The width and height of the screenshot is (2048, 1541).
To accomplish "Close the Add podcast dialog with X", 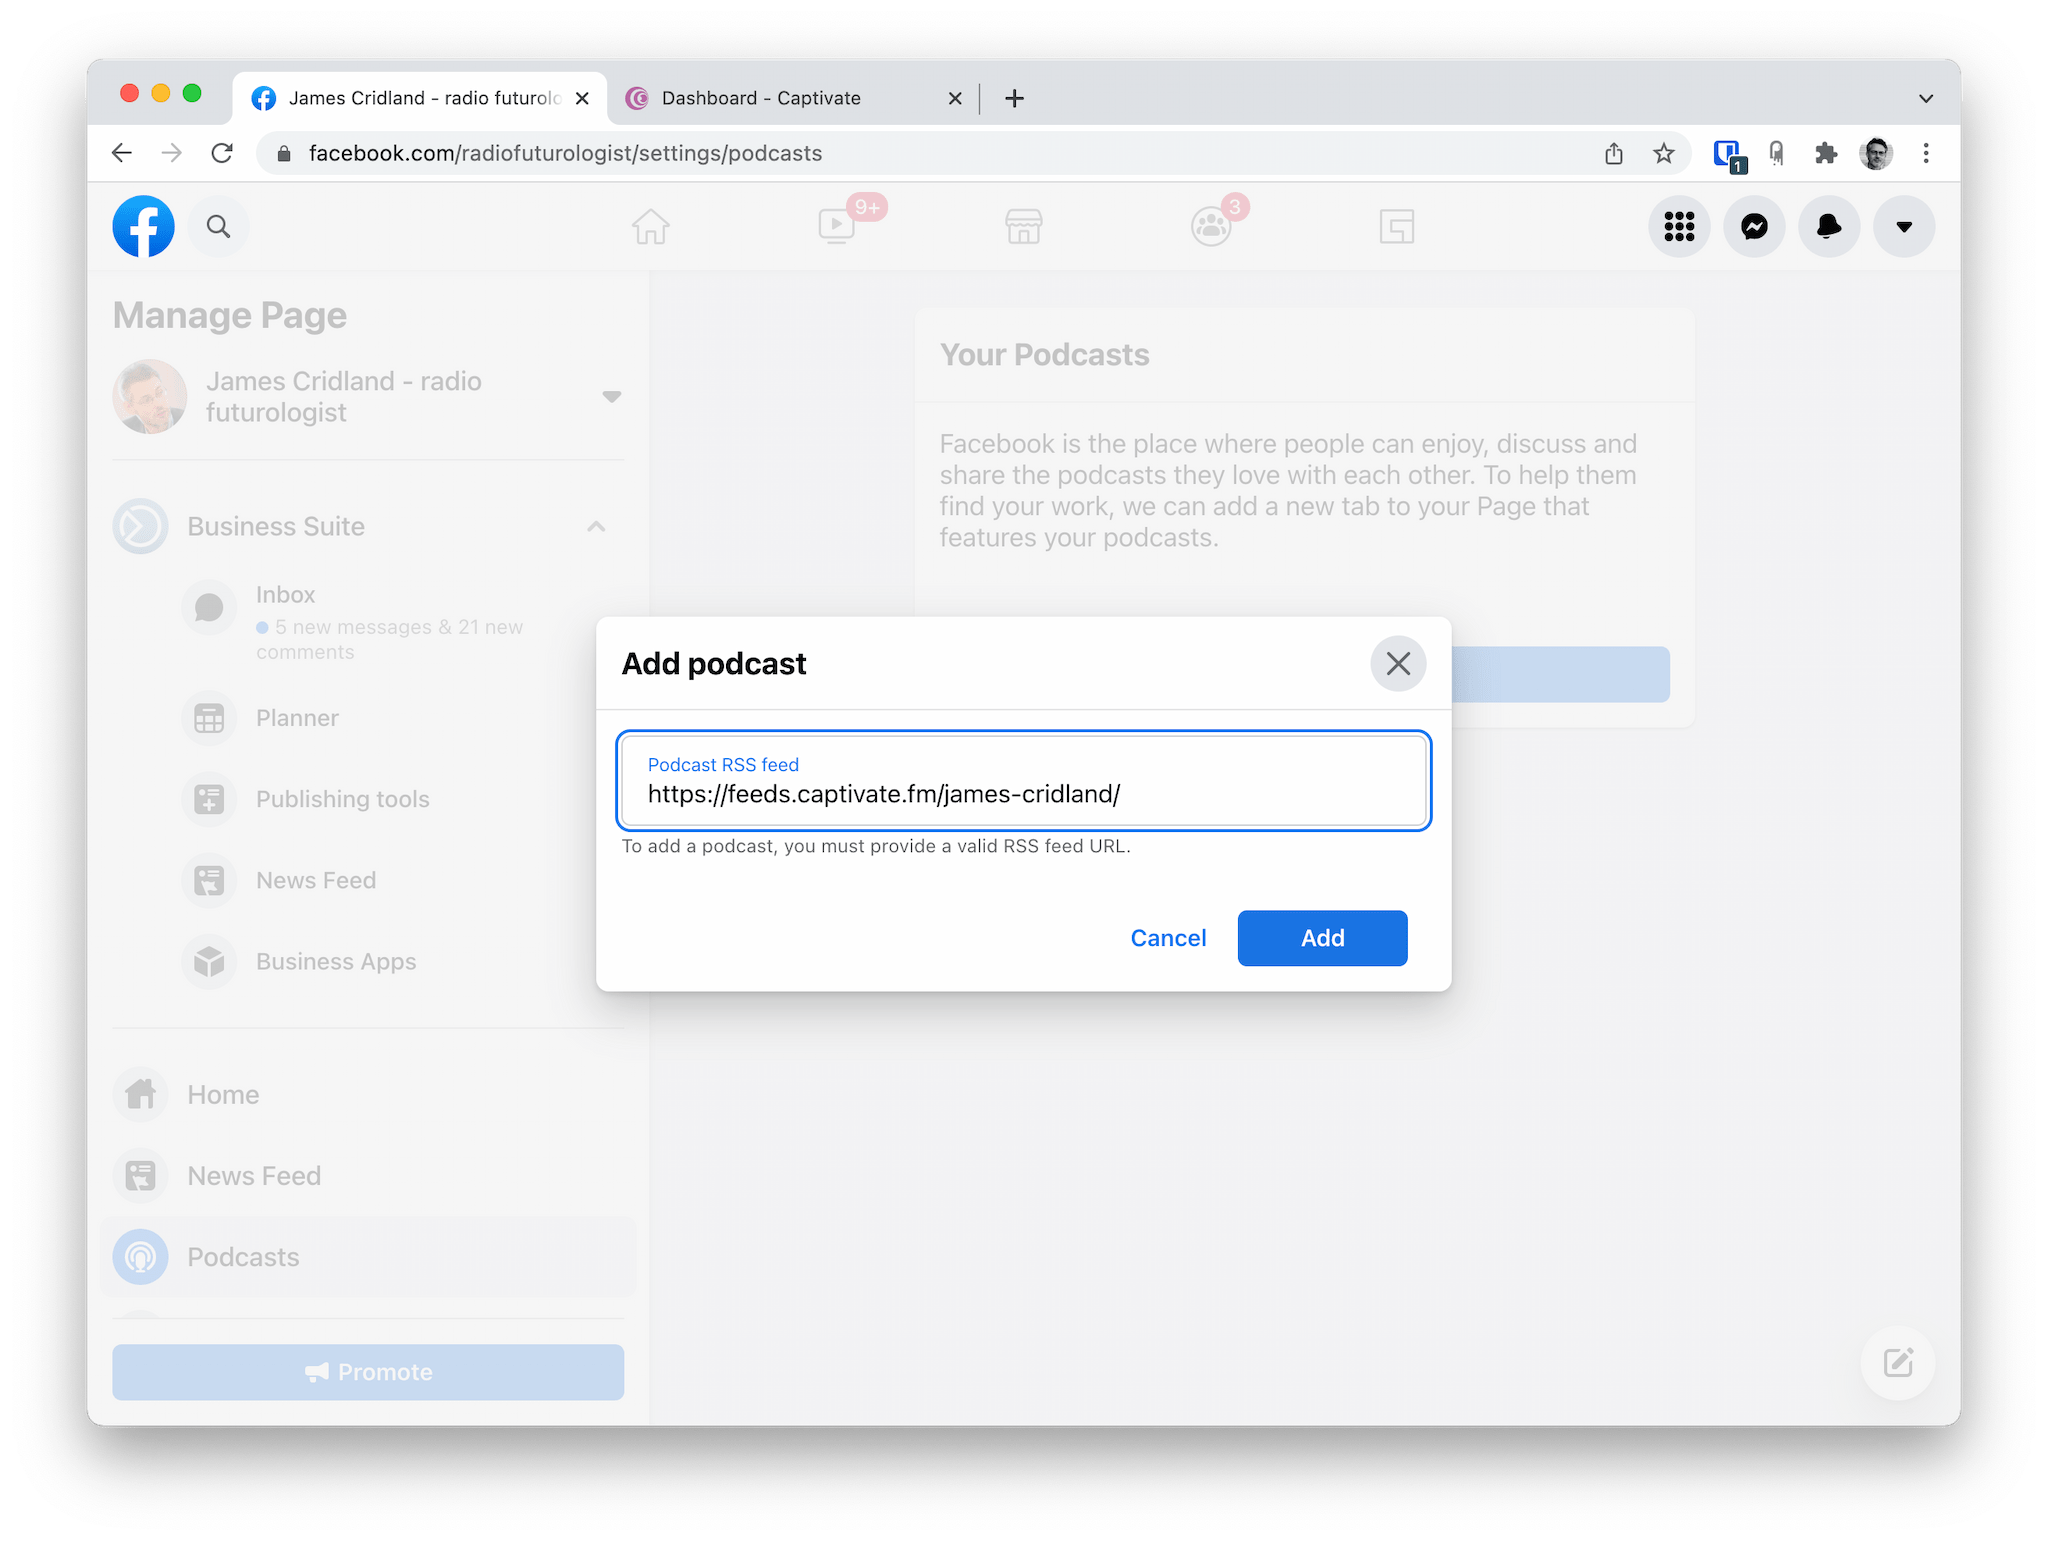I will [x=1397, y=662].
